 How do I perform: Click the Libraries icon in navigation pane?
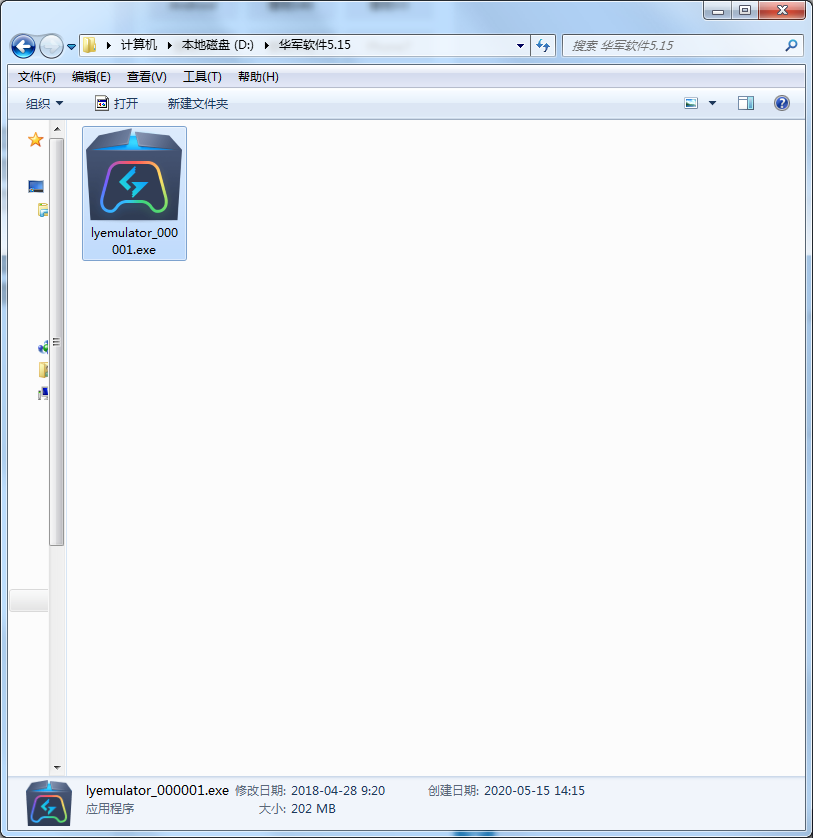[43, 210]
